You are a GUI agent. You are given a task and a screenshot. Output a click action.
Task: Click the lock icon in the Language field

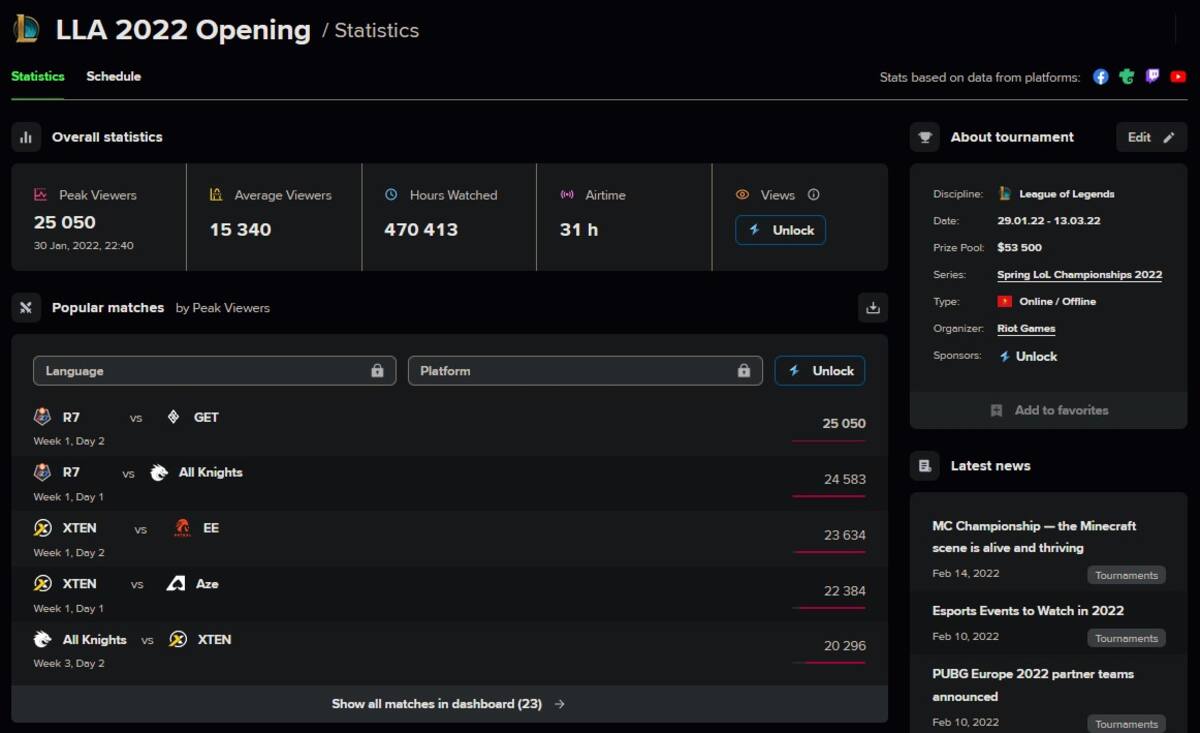(x=377, y=371)
